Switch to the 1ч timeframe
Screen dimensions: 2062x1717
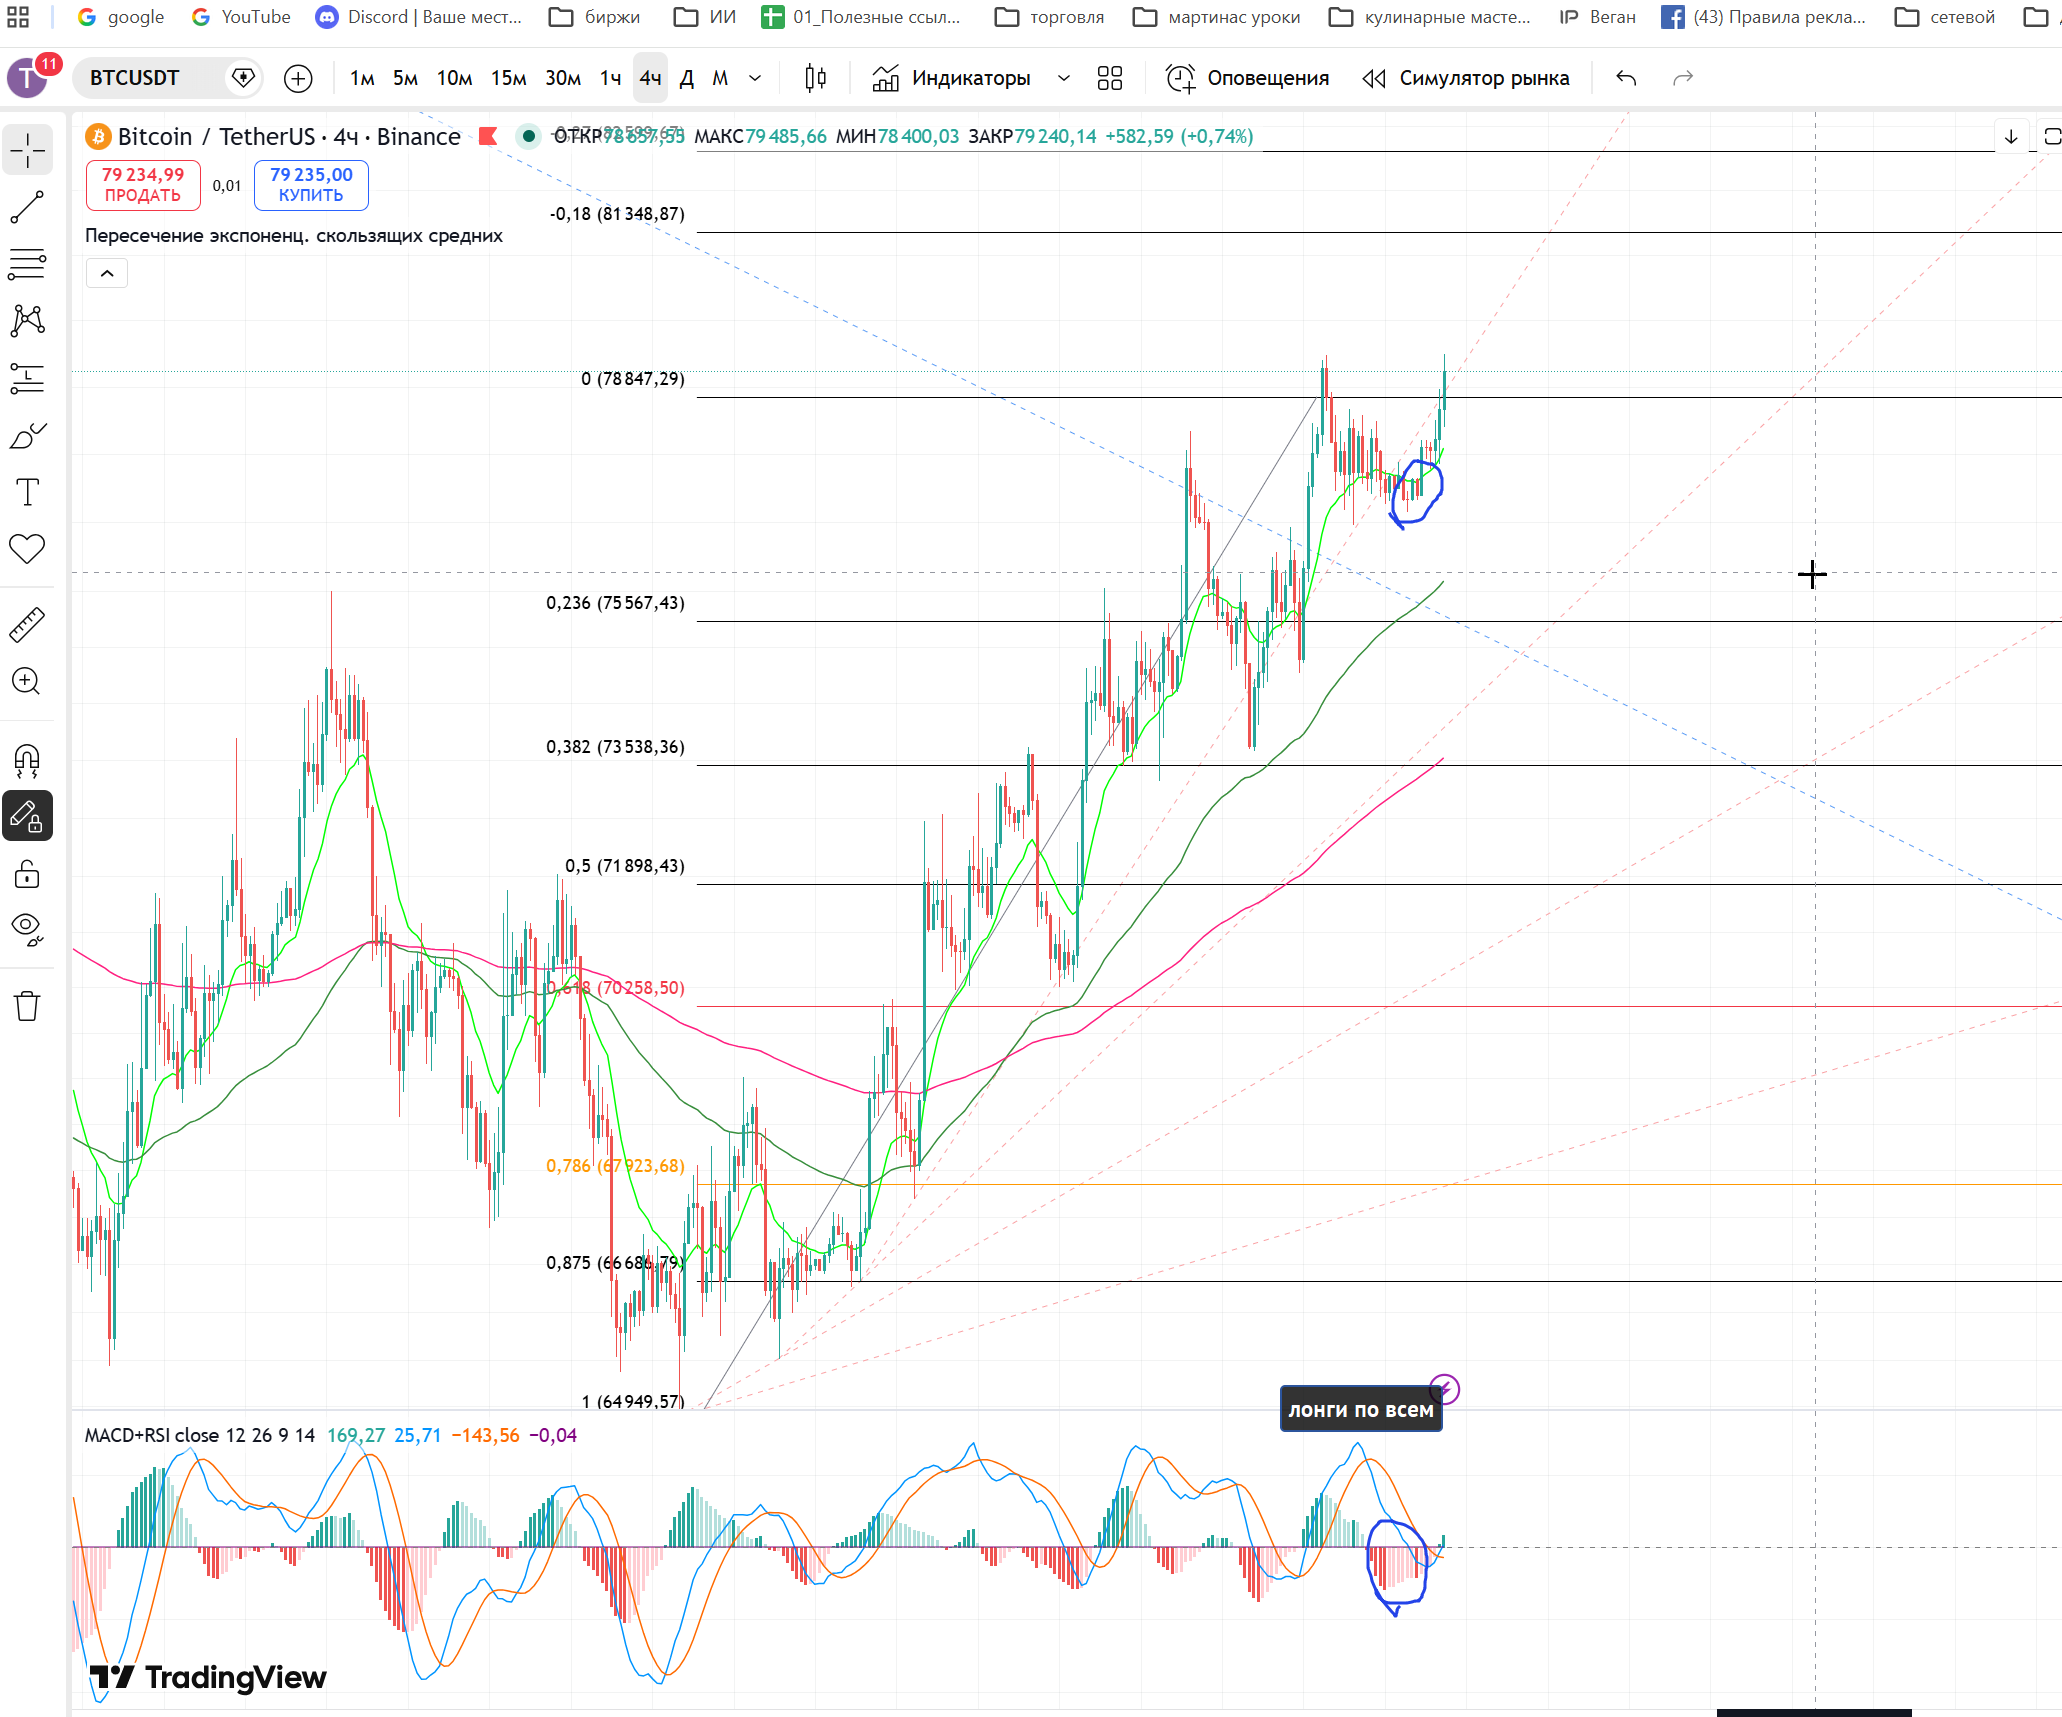(610, 78)
